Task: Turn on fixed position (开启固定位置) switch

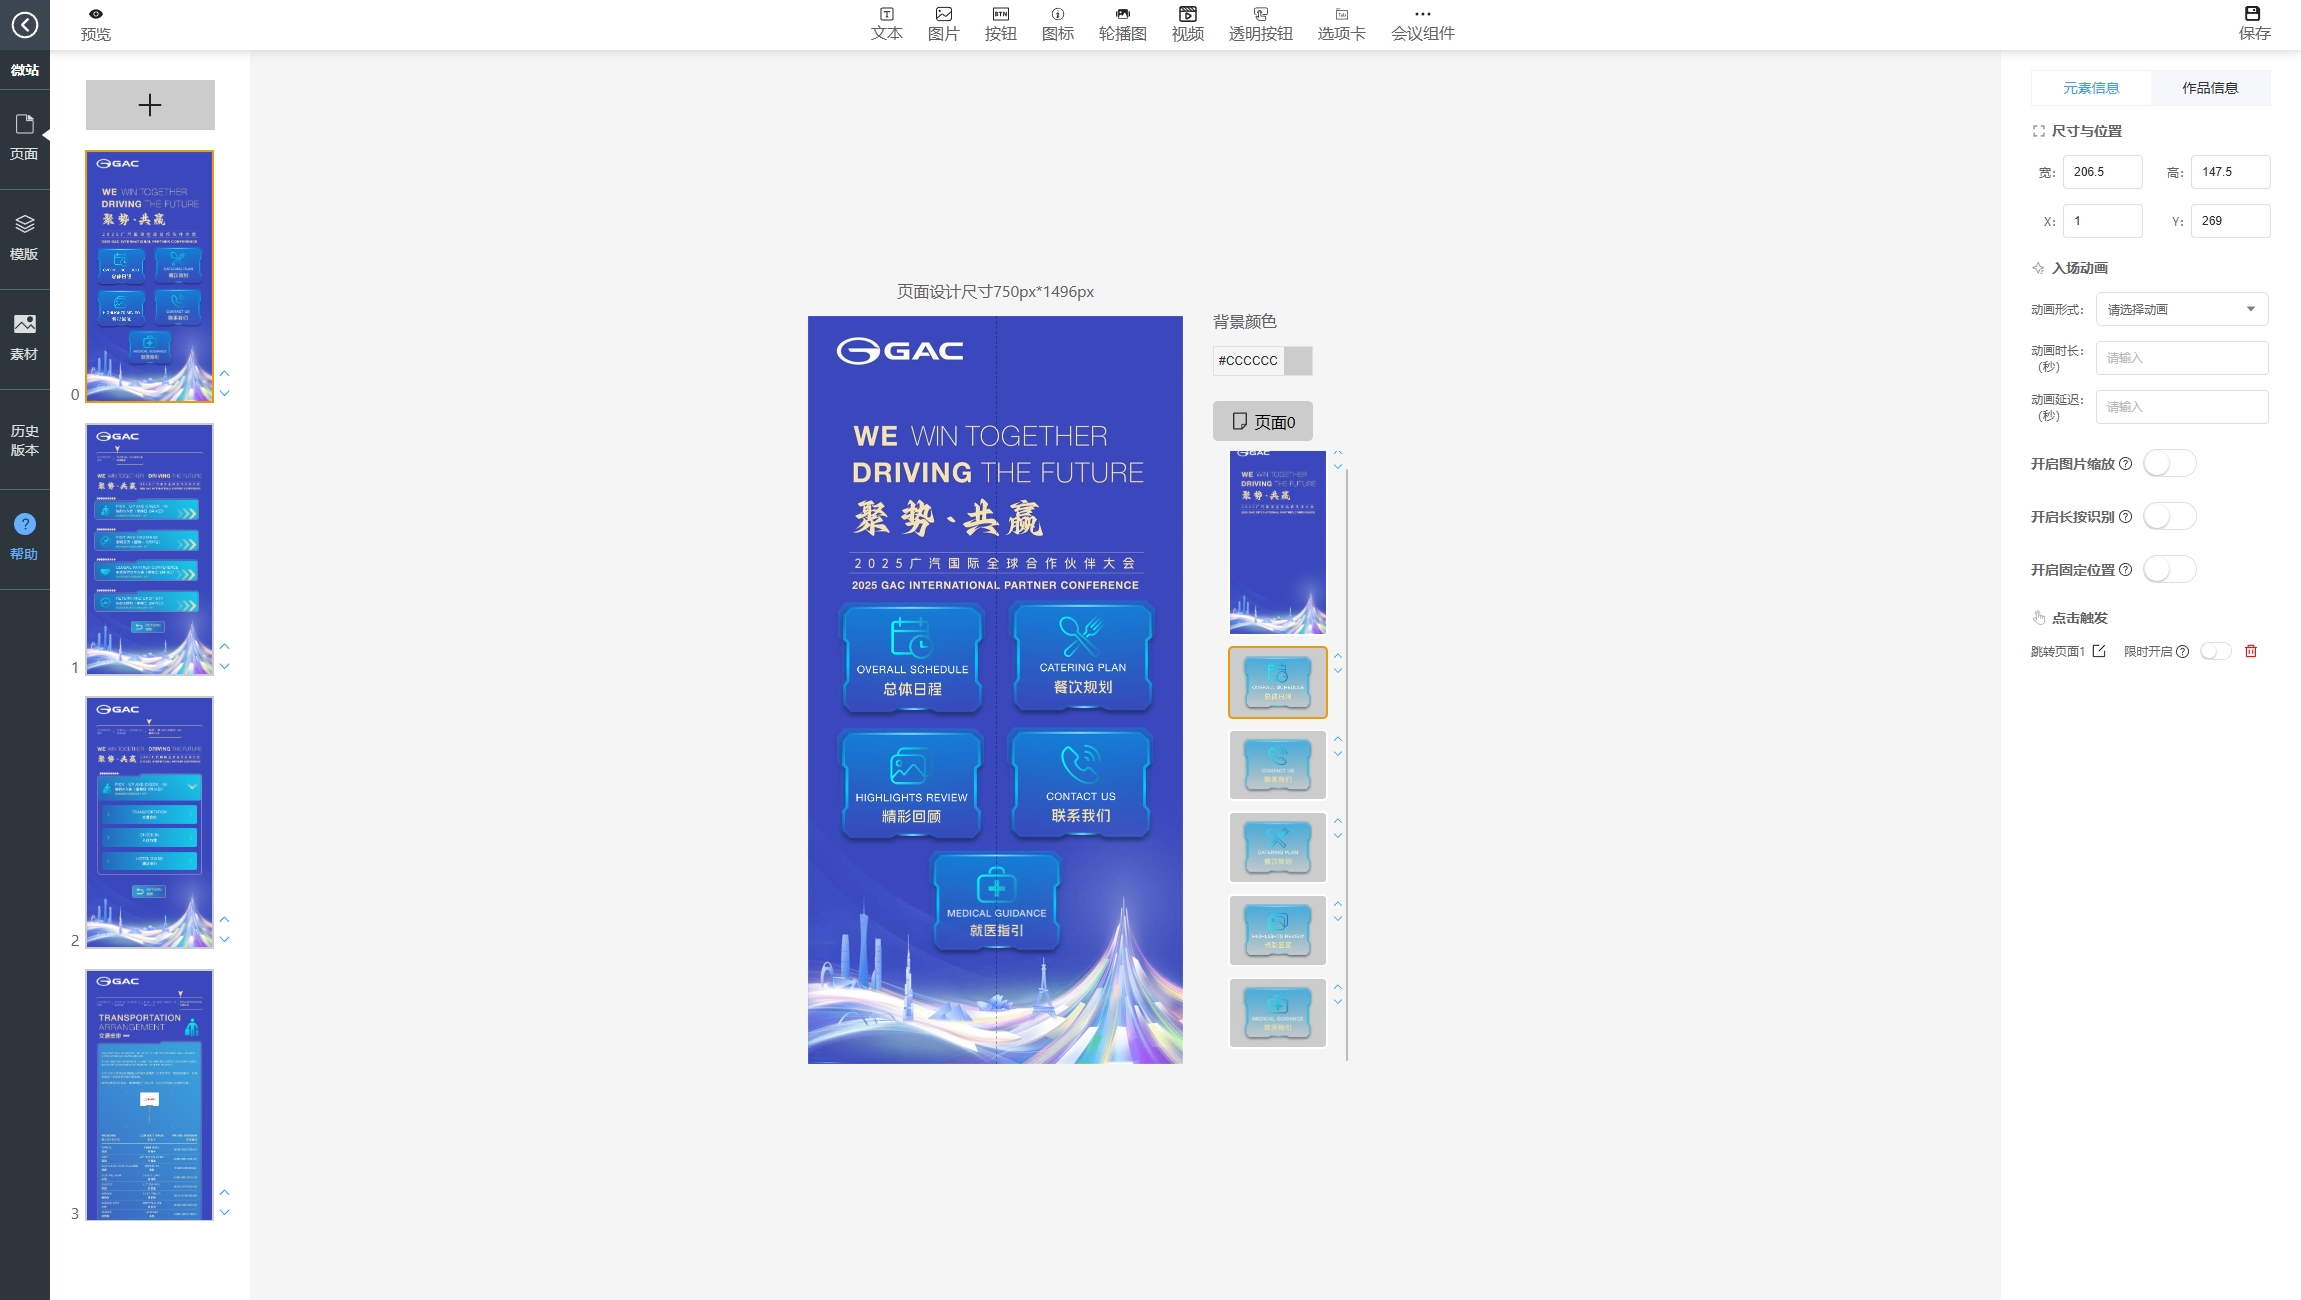Action: point(2169,570)
